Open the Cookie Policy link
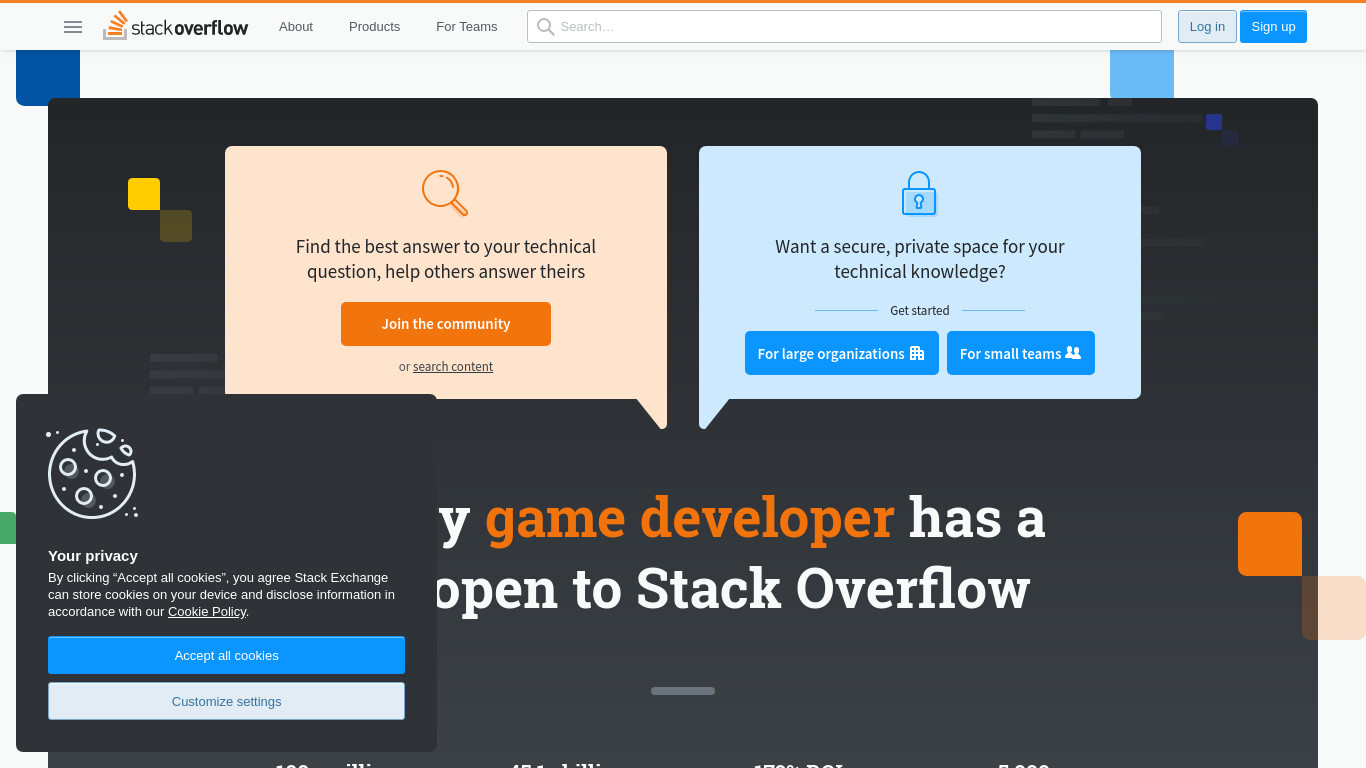 207,612
